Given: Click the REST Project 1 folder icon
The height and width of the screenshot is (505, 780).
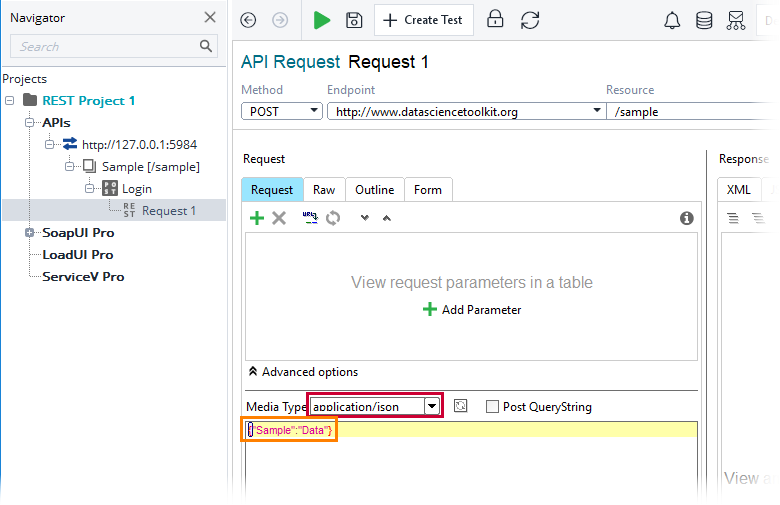Looking at the screenshot, I should (30, 100).
